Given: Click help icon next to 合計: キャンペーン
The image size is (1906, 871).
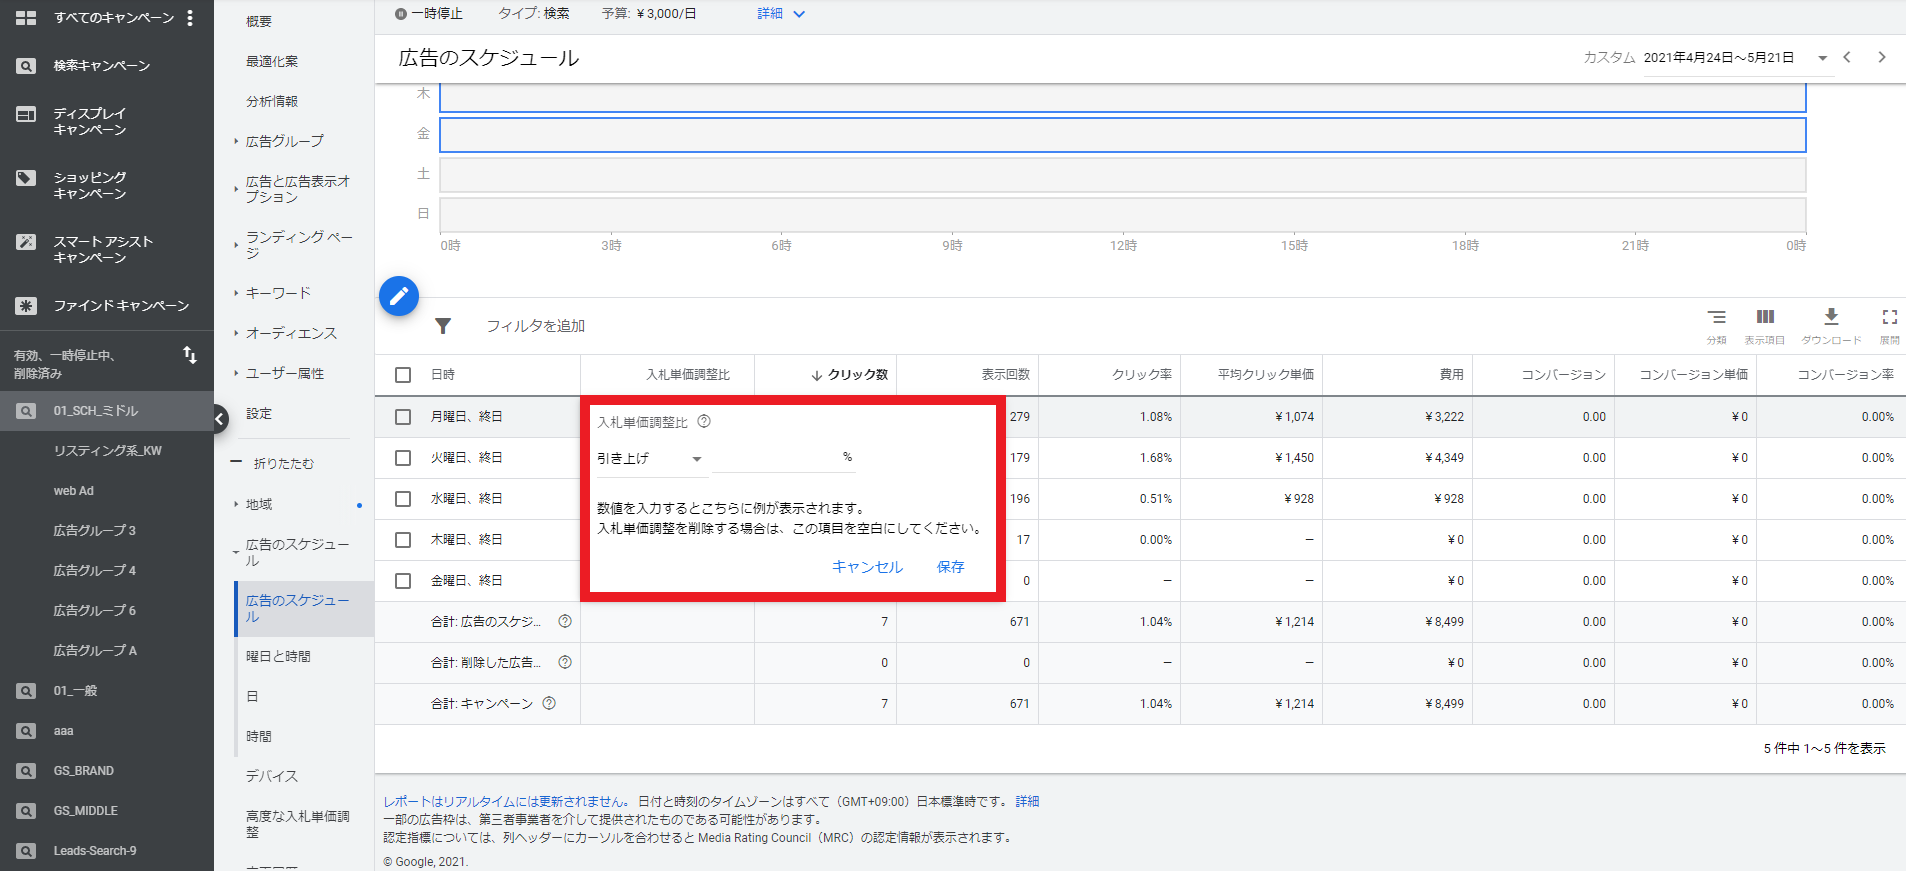Looking at the screenshot, I should pos(549,703).
